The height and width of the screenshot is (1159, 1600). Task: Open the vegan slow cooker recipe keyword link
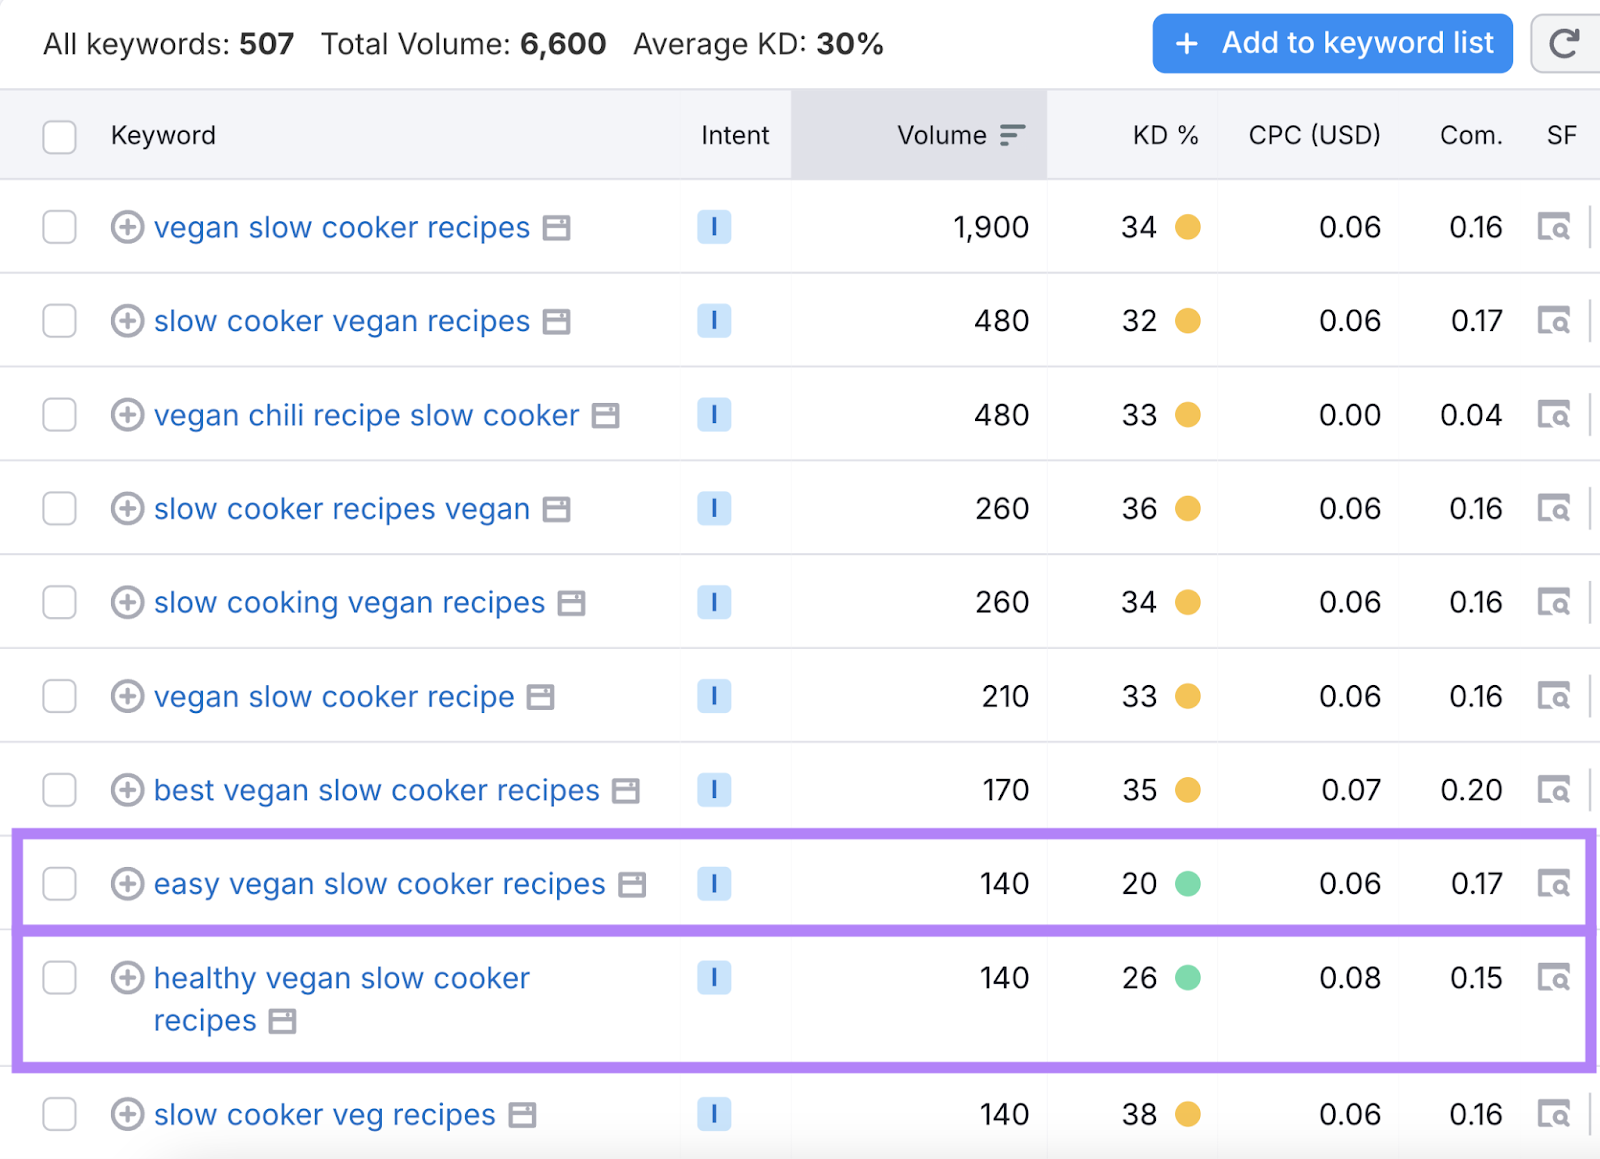[x=333, y=696]
